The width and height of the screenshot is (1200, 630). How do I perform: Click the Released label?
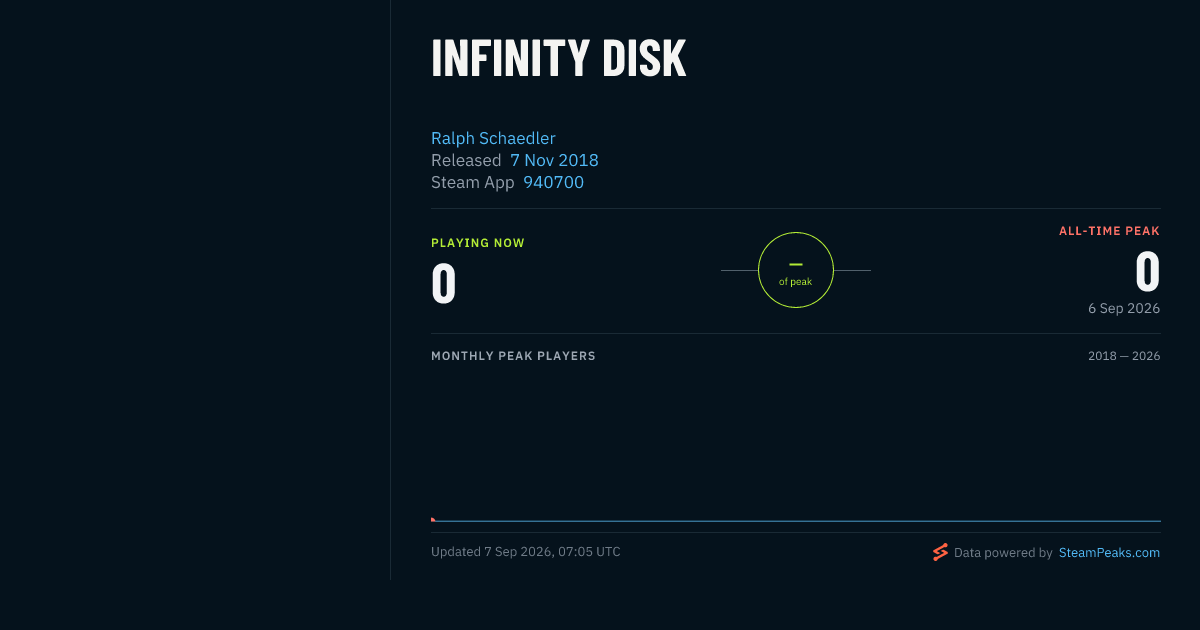coord(466,160)
